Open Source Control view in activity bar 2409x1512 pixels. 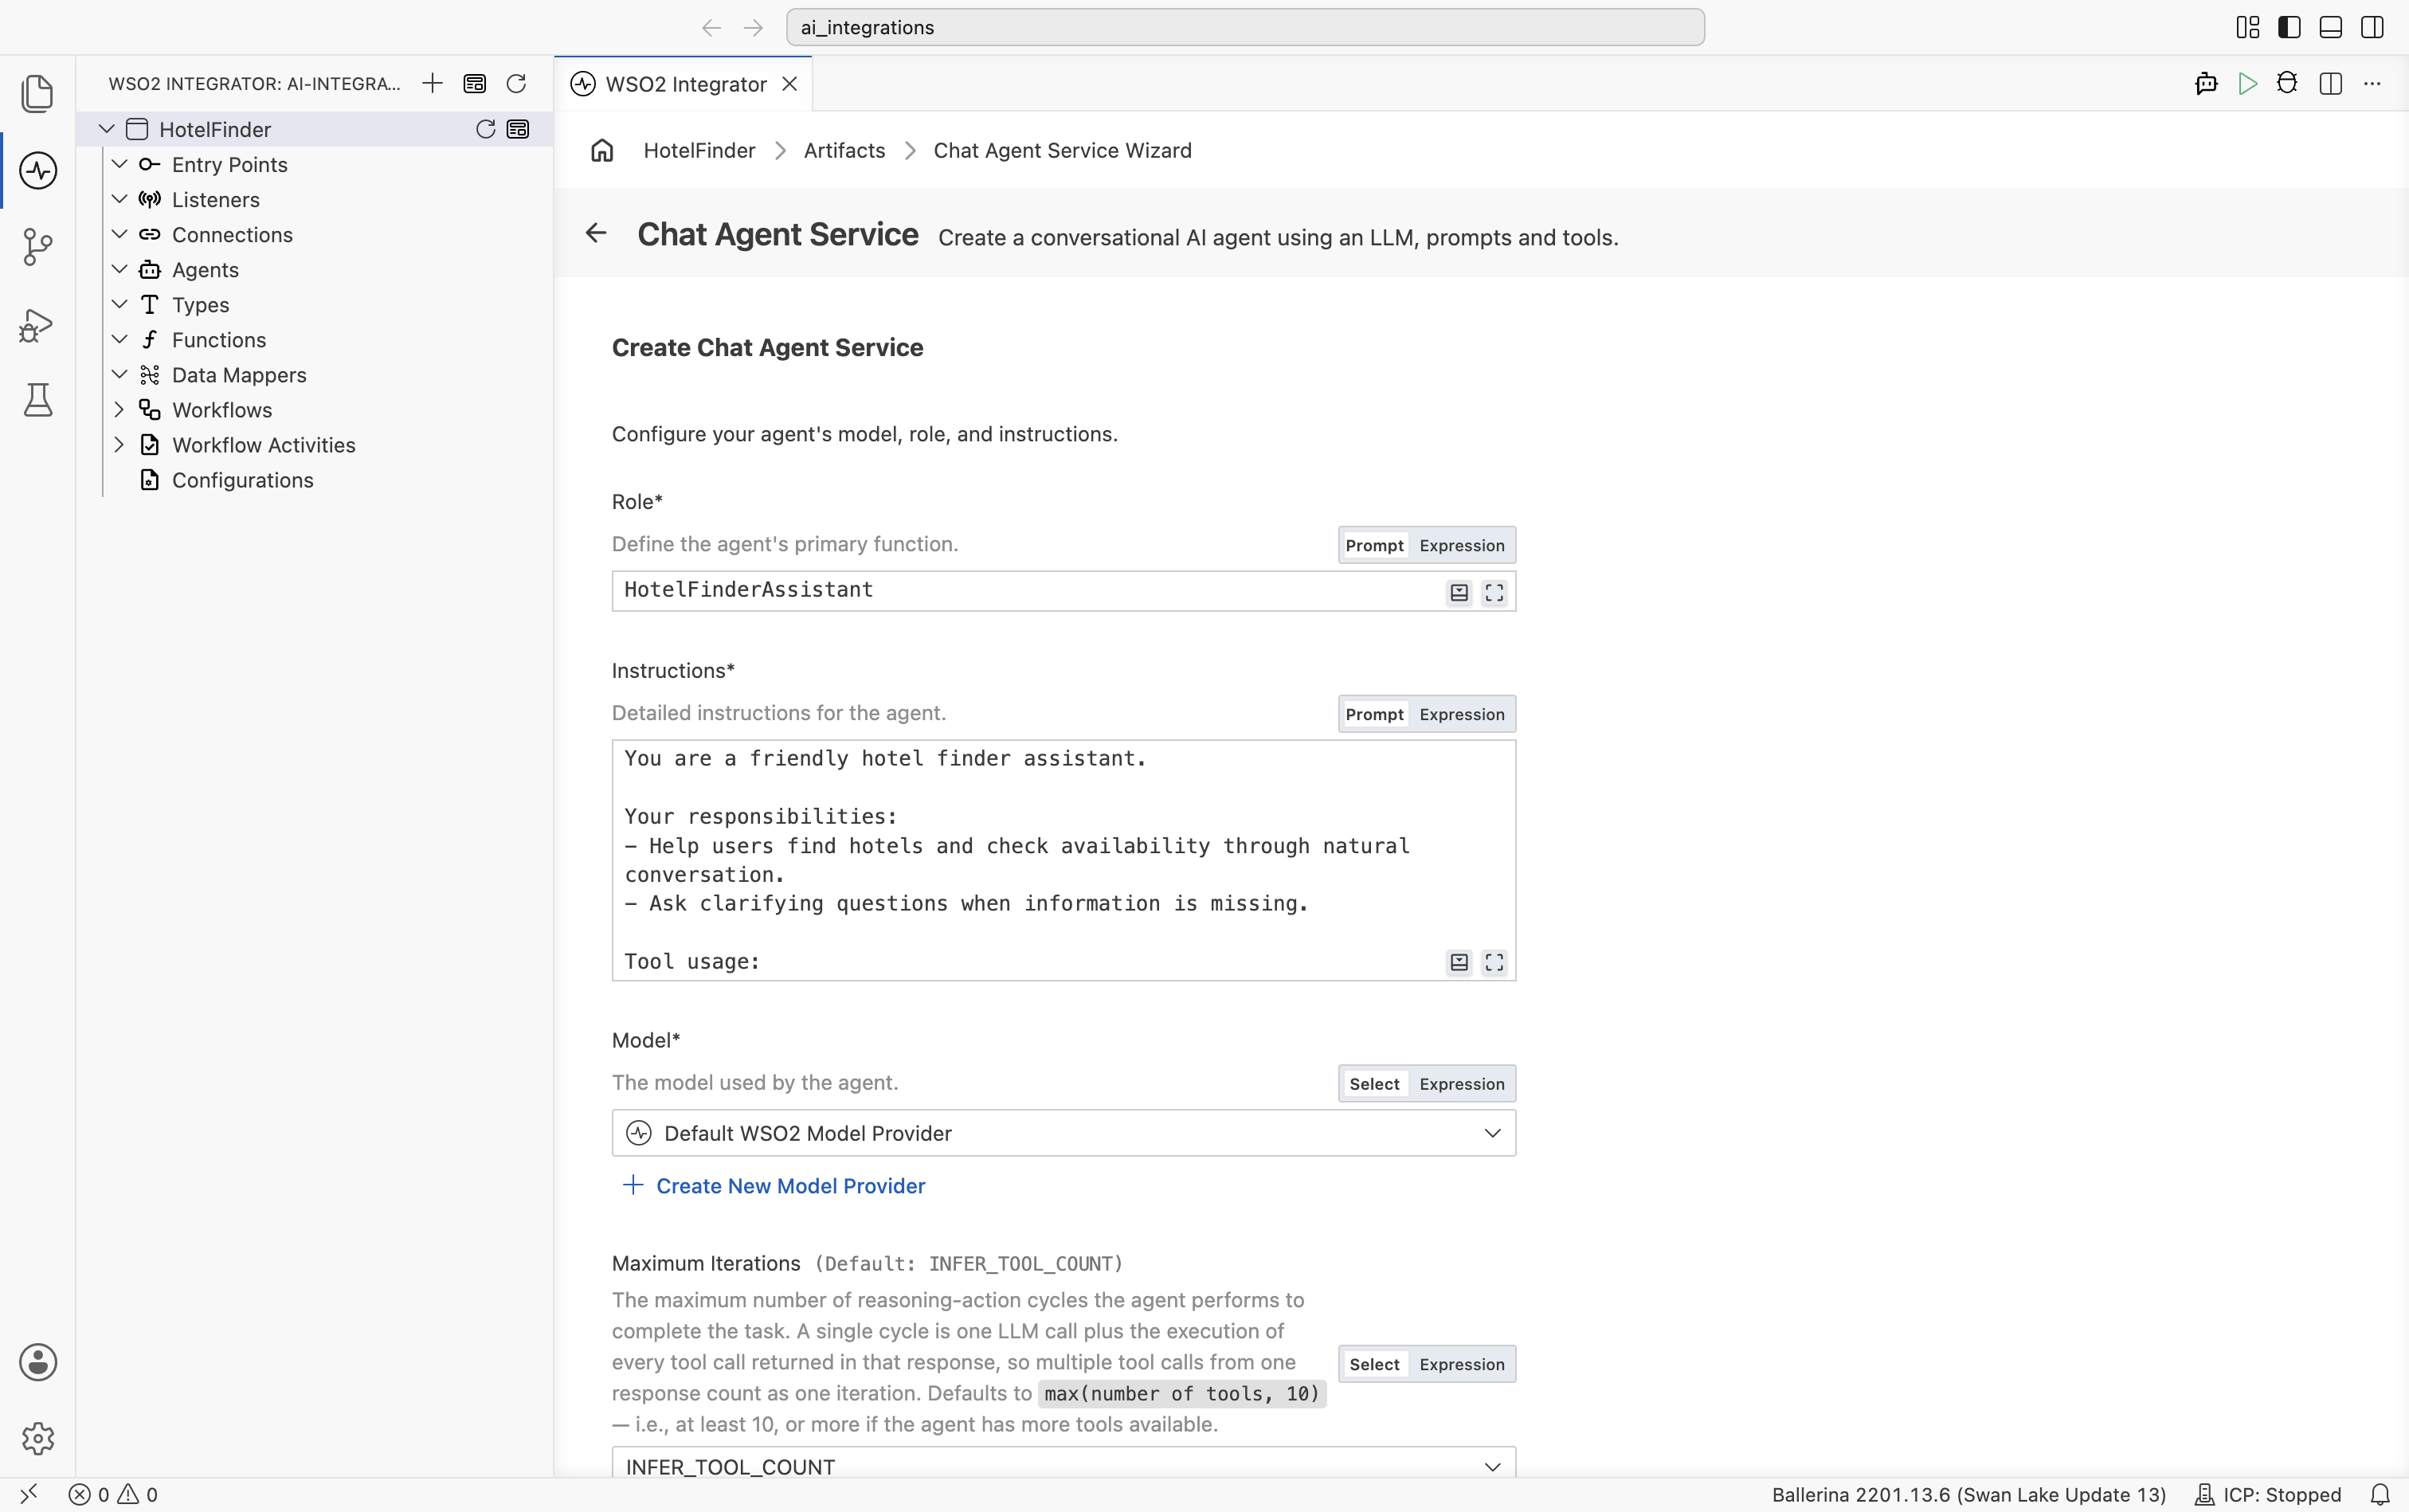coord(38,247)
